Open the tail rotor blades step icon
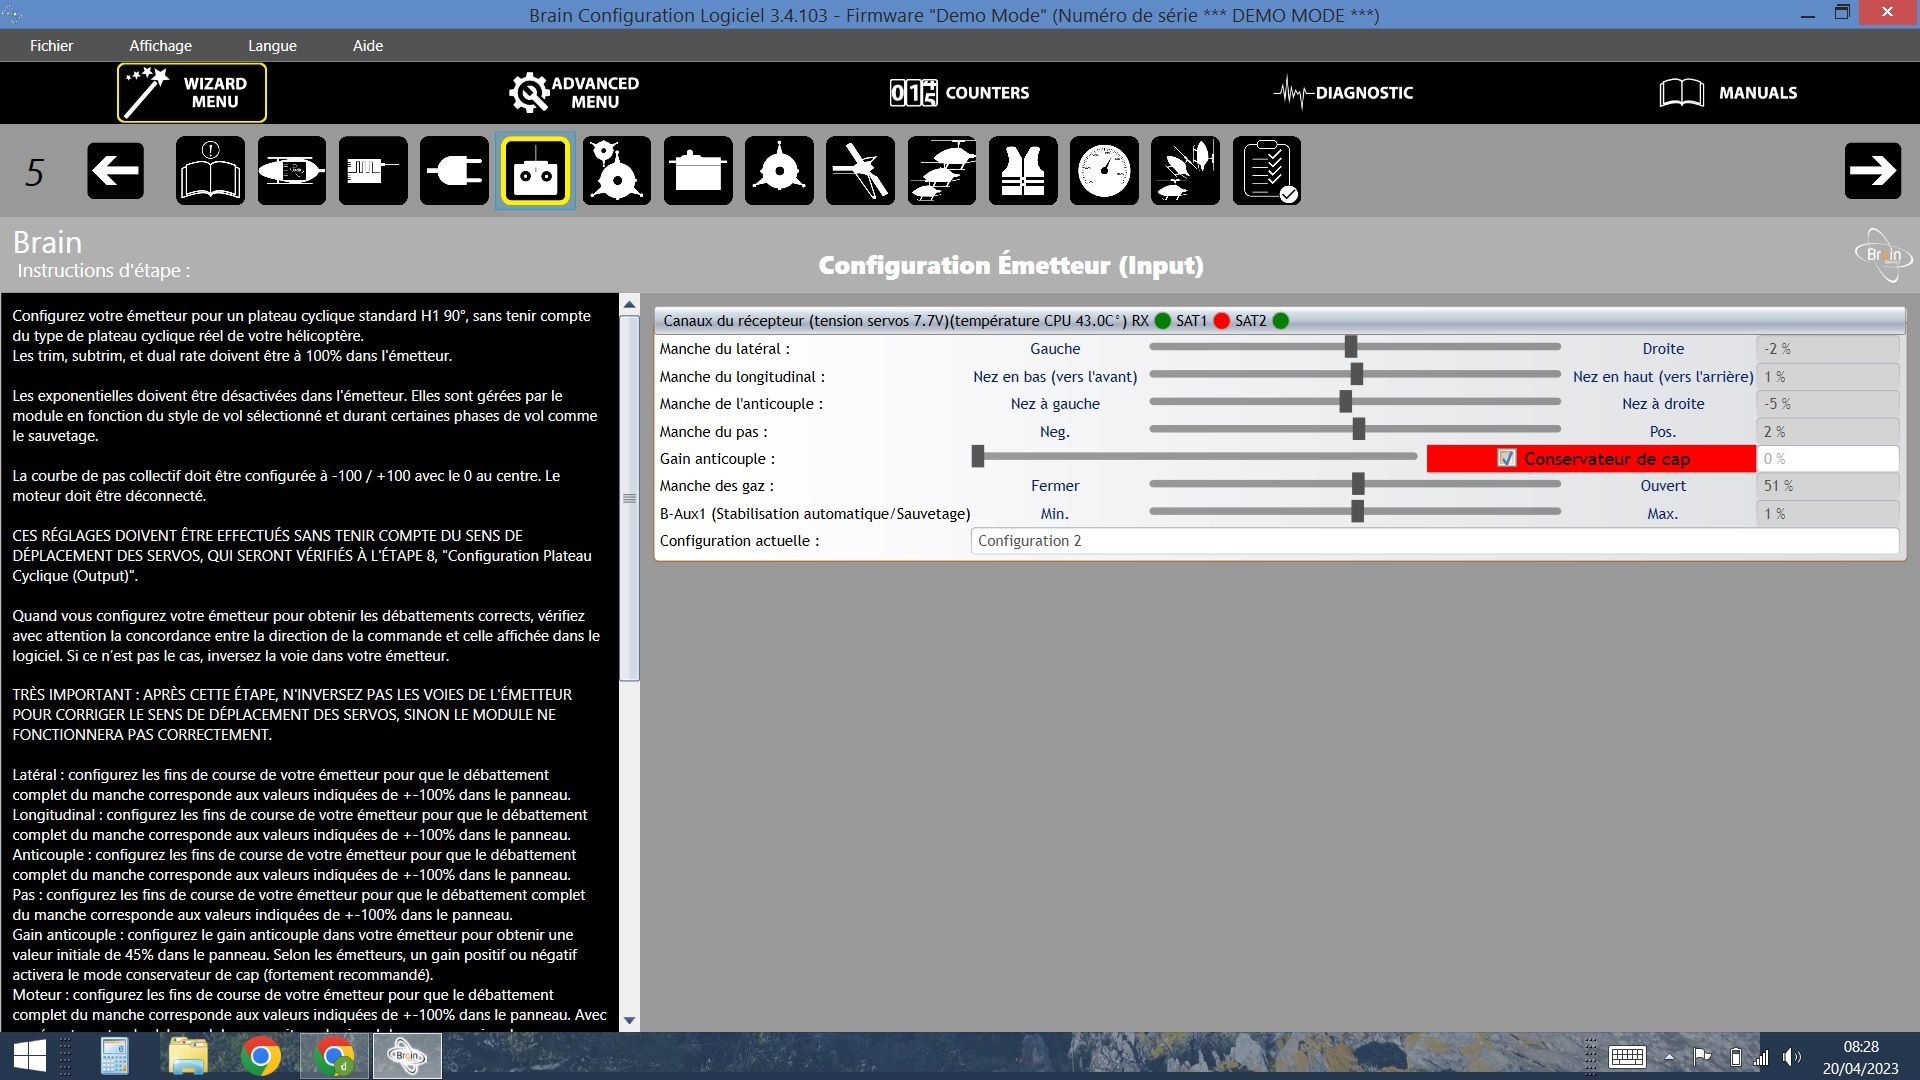Image resolution: width=1920 pixels, height=1080 pixels. [860, 171]
